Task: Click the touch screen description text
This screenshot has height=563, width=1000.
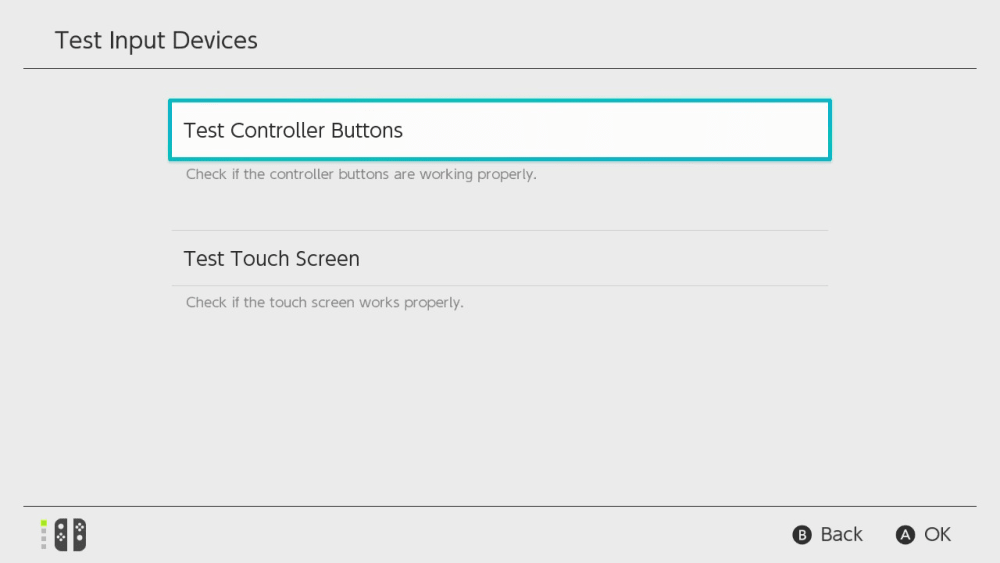Action: tap(324, 302)
